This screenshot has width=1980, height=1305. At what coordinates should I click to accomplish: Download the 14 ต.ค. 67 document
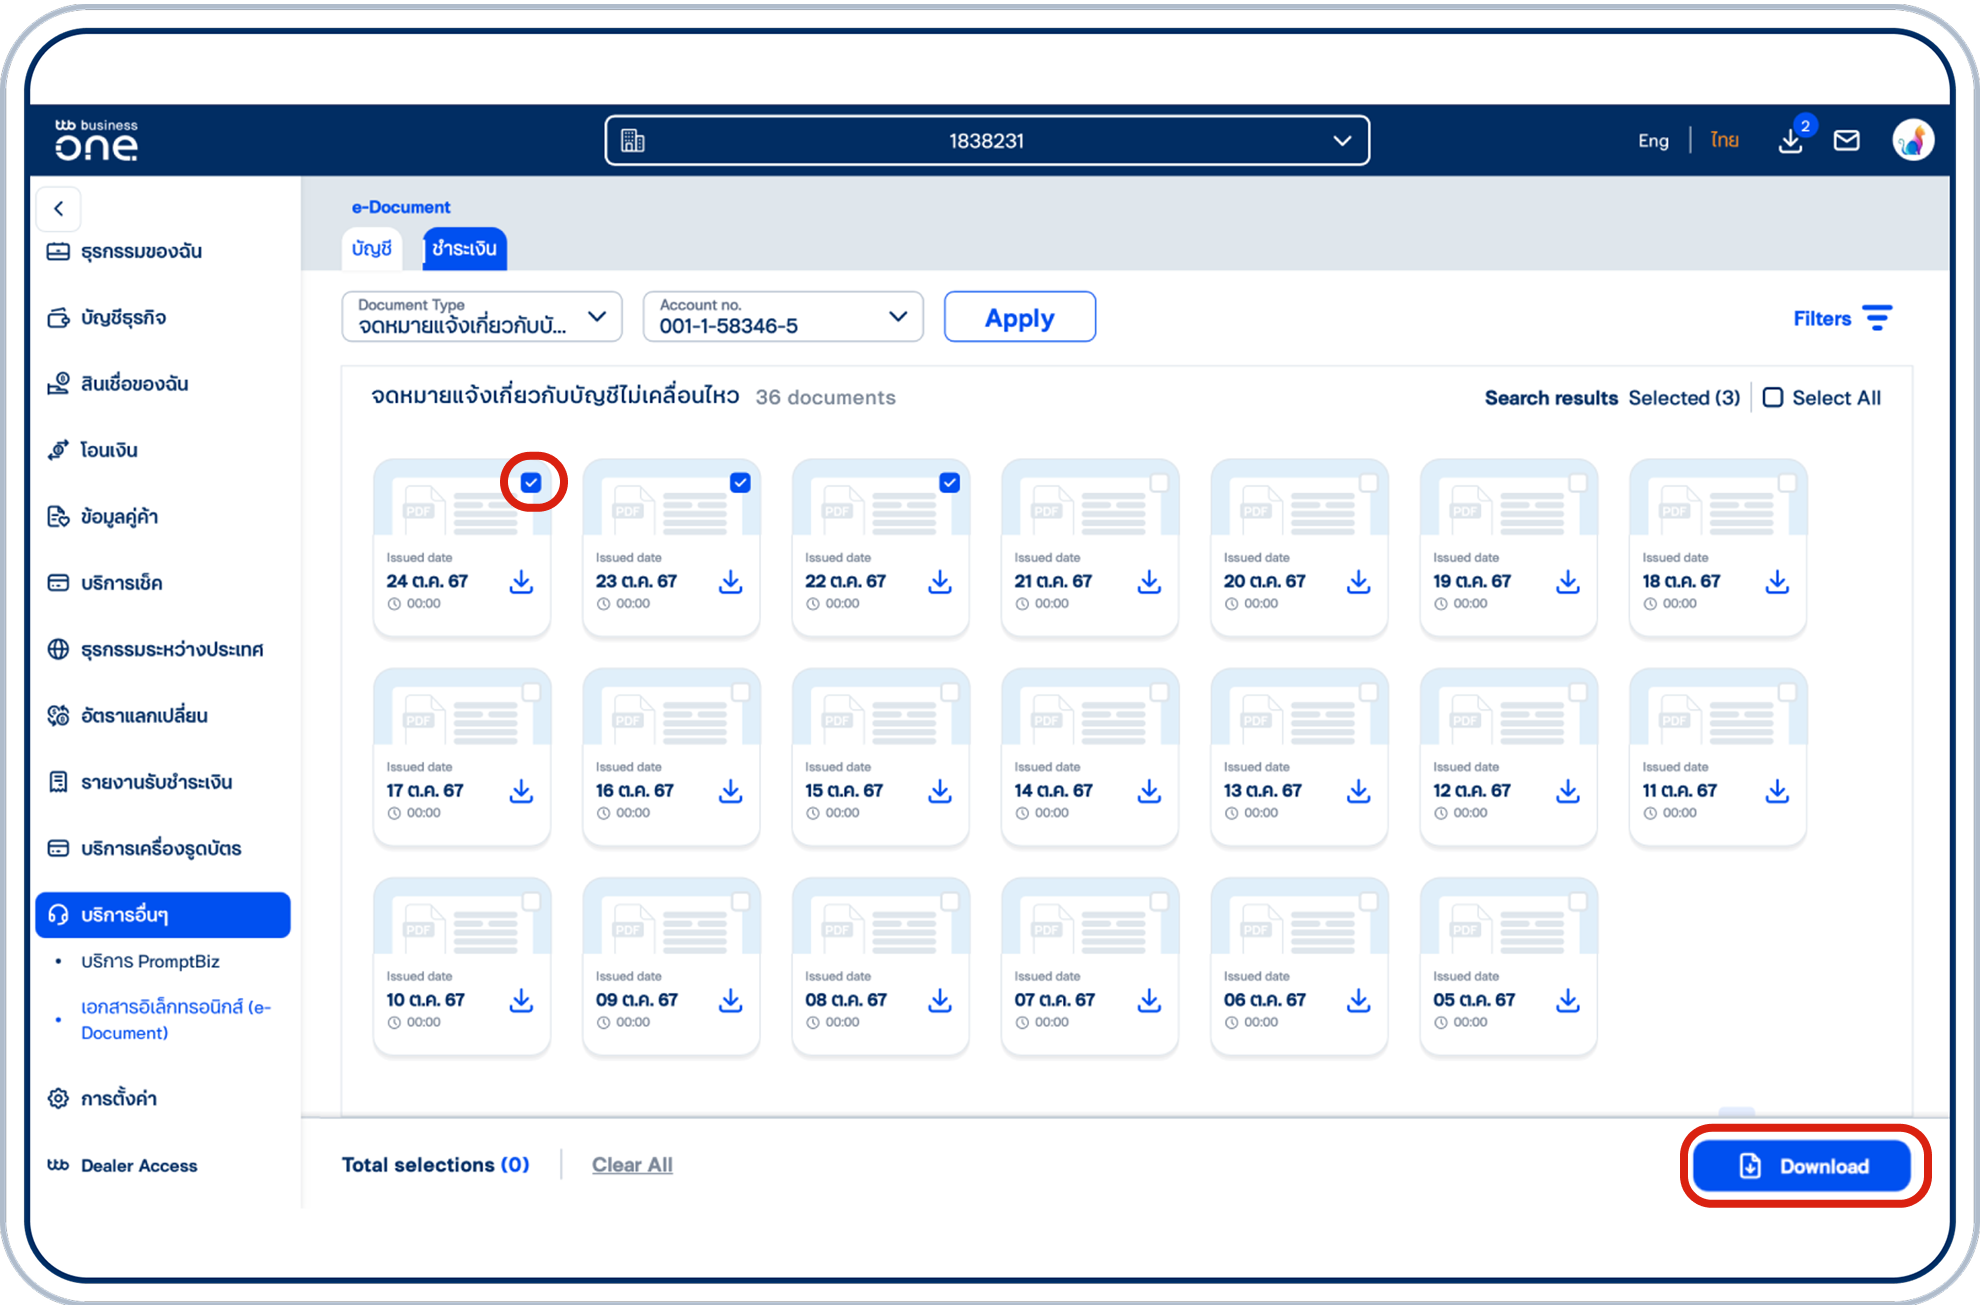pos(1149,792)
